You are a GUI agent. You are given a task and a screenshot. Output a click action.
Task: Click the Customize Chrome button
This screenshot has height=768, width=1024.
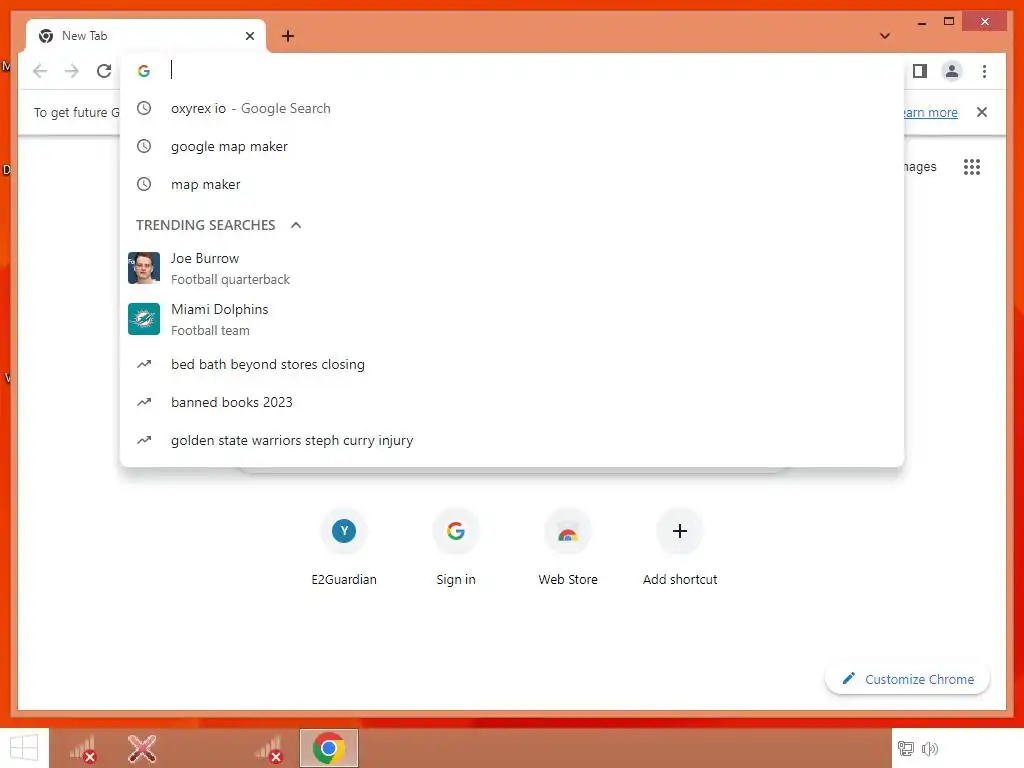[908, 679]
